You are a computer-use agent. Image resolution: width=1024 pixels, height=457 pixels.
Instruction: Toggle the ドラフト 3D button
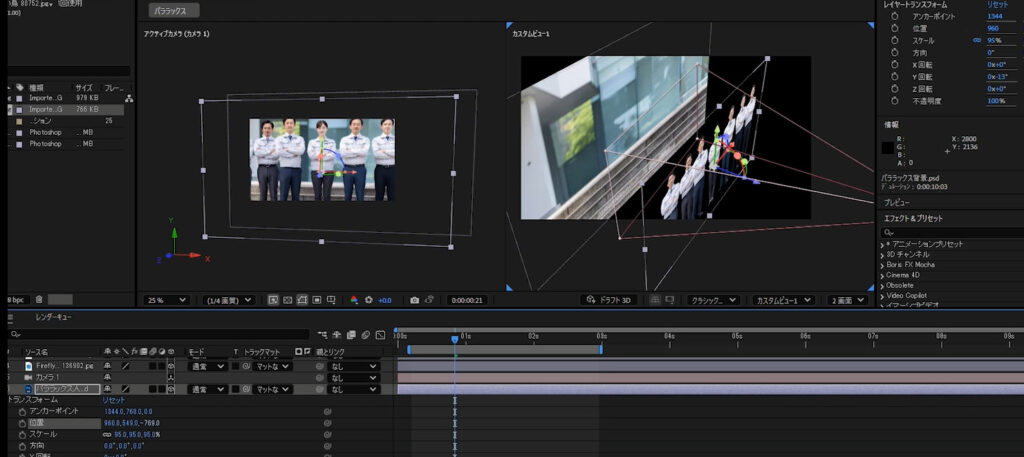(x=608, y=300)
